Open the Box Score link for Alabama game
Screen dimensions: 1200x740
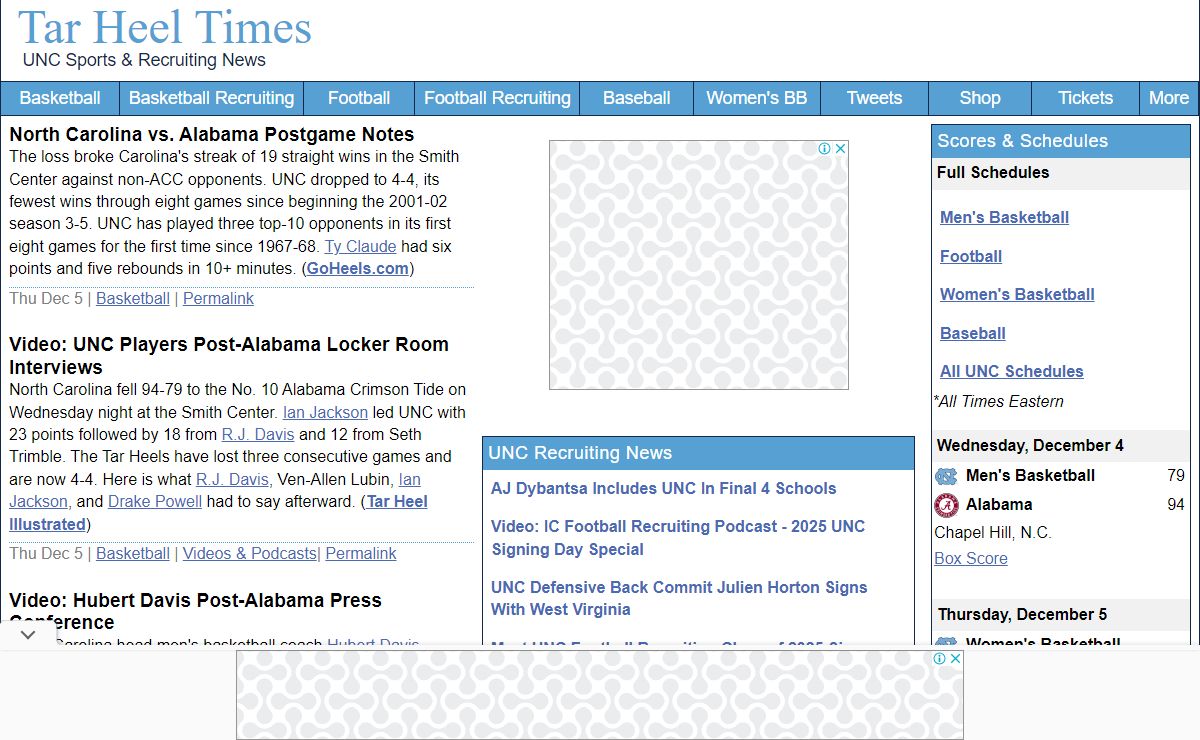pyautogui.click(x=971, y=558)
